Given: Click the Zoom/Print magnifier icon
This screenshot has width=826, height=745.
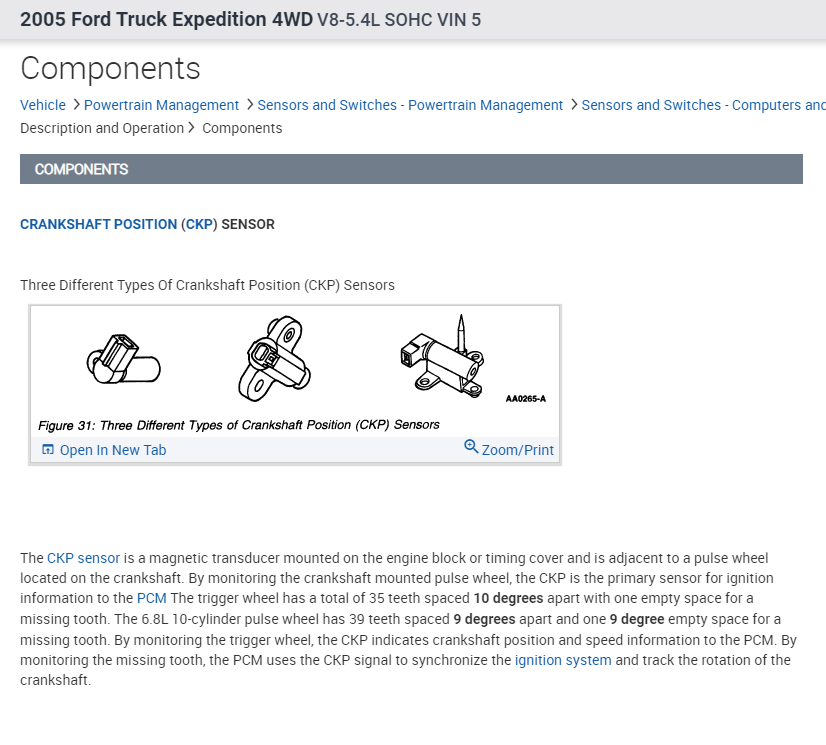Looking at the screenshot, I should (x=471, y=447).
